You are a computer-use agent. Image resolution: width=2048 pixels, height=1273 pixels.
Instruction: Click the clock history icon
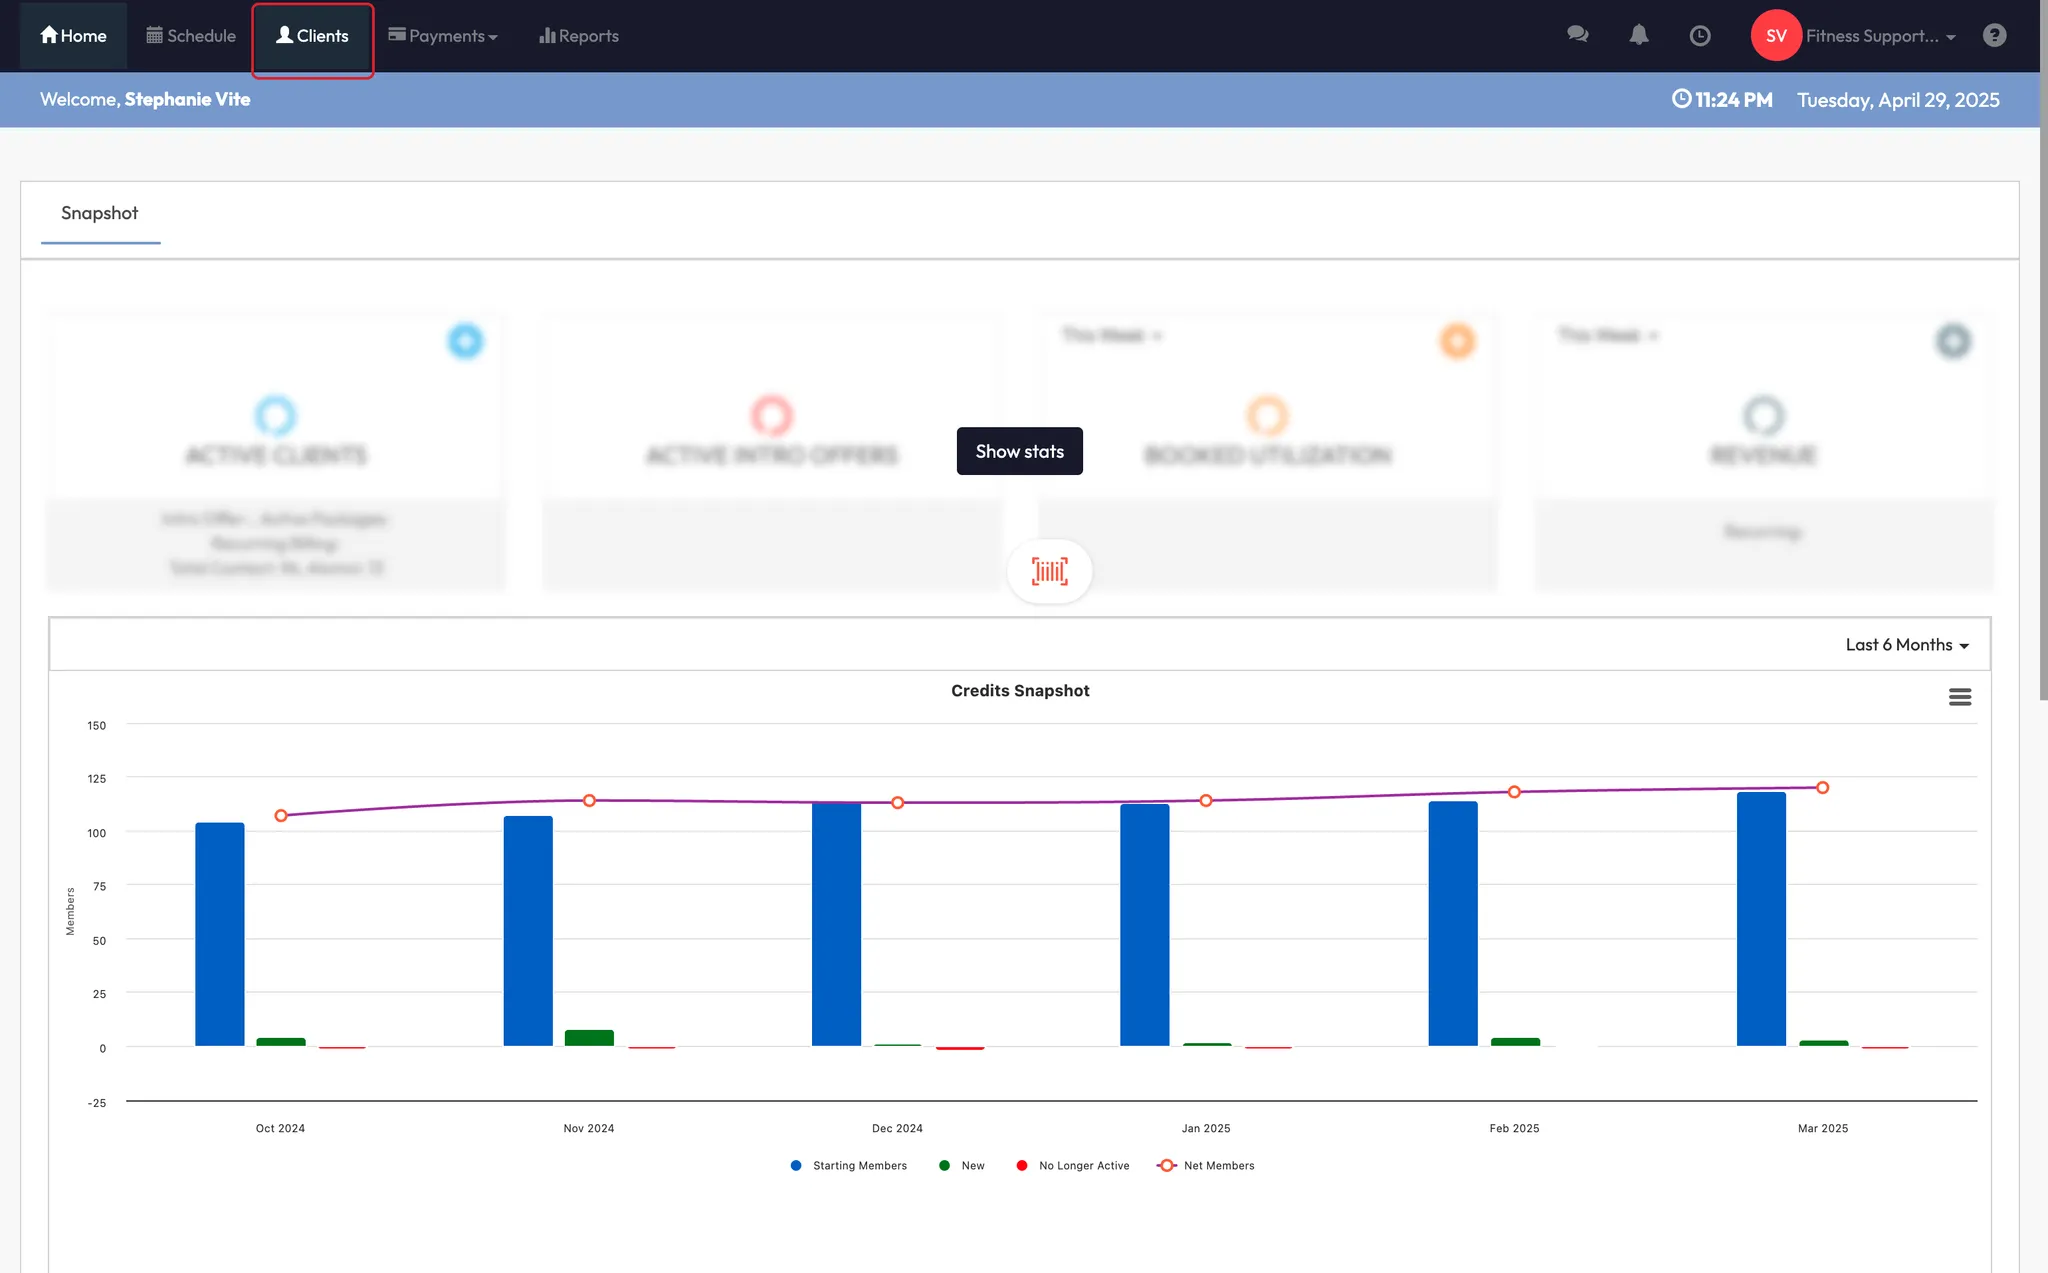click(1700, 36)
